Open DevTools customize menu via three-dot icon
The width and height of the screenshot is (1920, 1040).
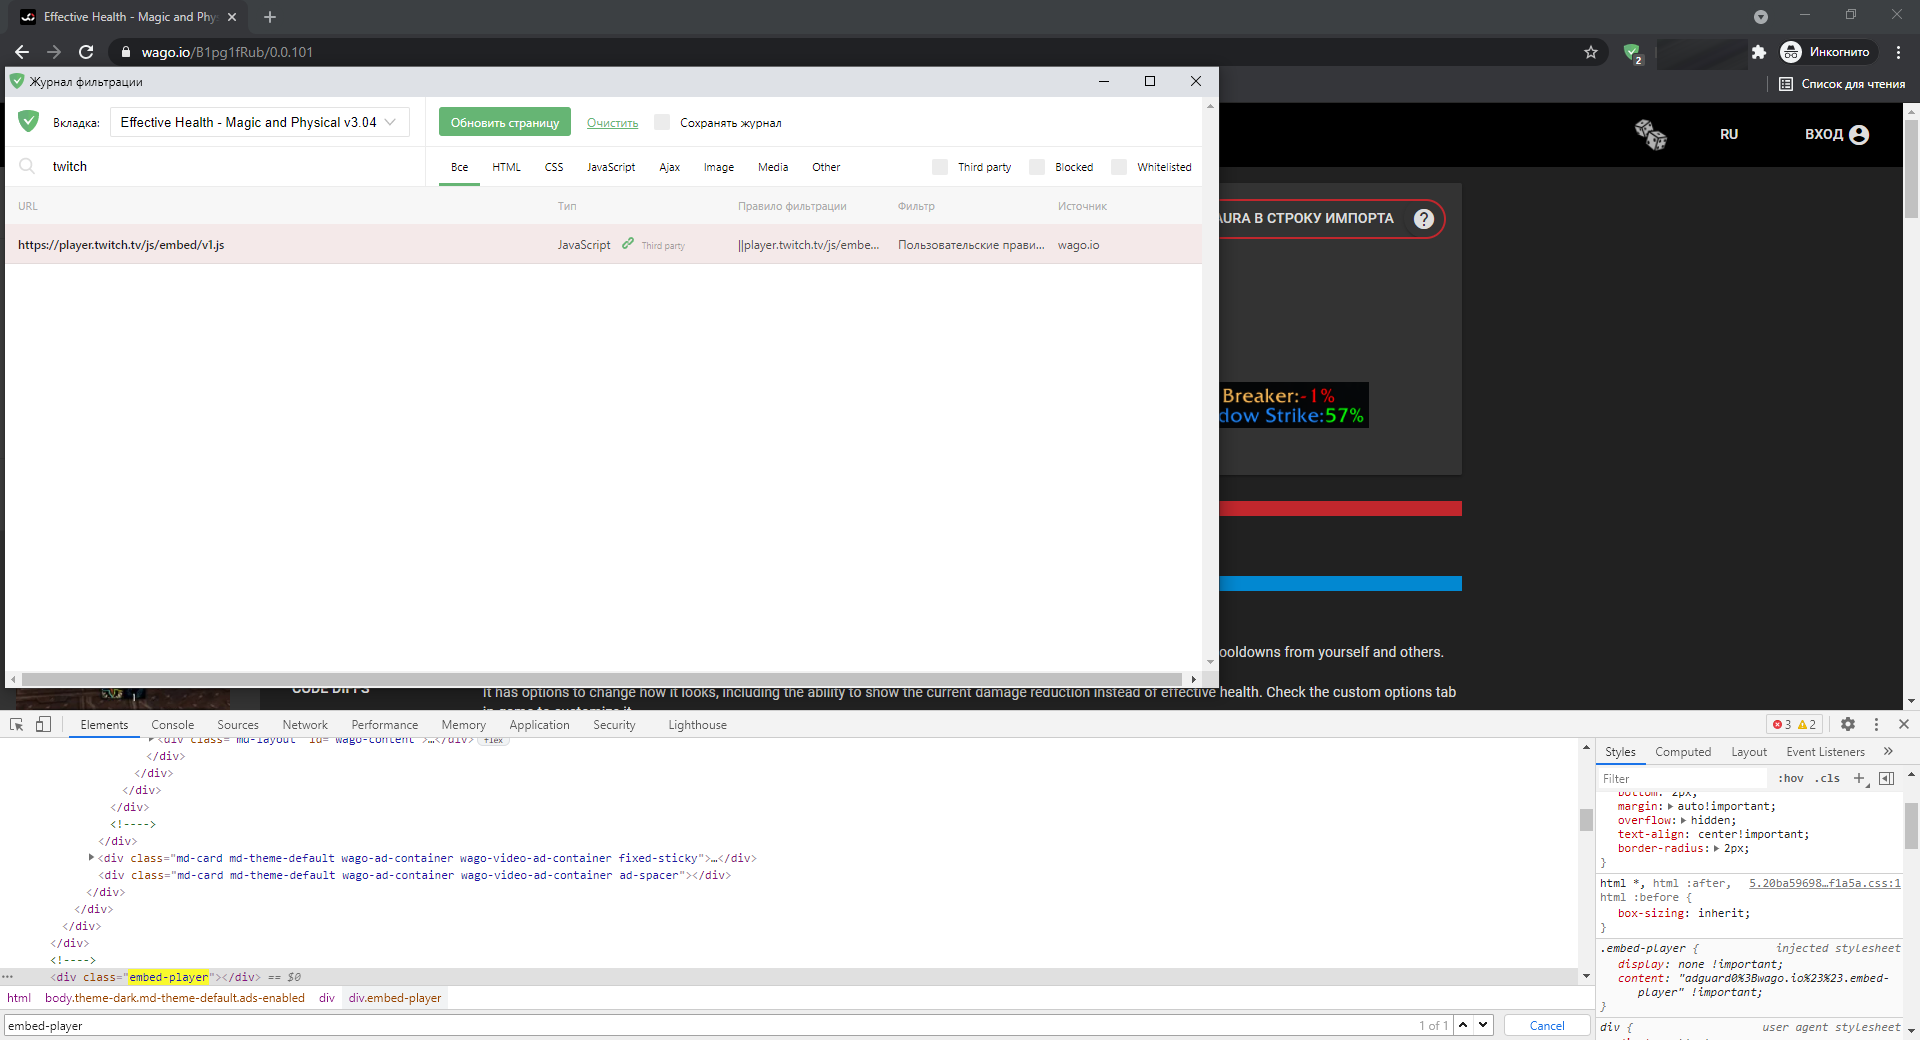[x=1877, y=724]
